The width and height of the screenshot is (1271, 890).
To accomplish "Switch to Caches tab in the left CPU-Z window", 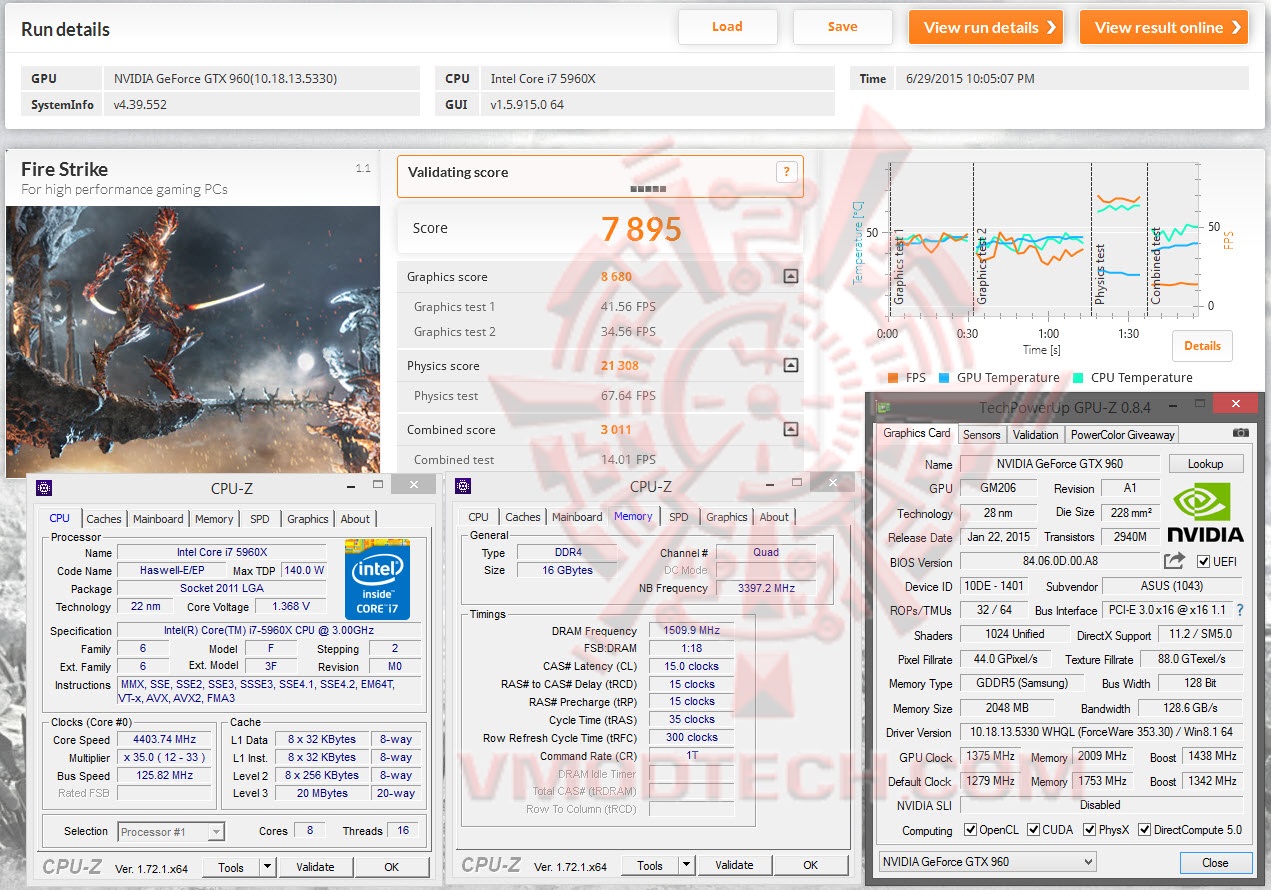I will tap(104, 519).
